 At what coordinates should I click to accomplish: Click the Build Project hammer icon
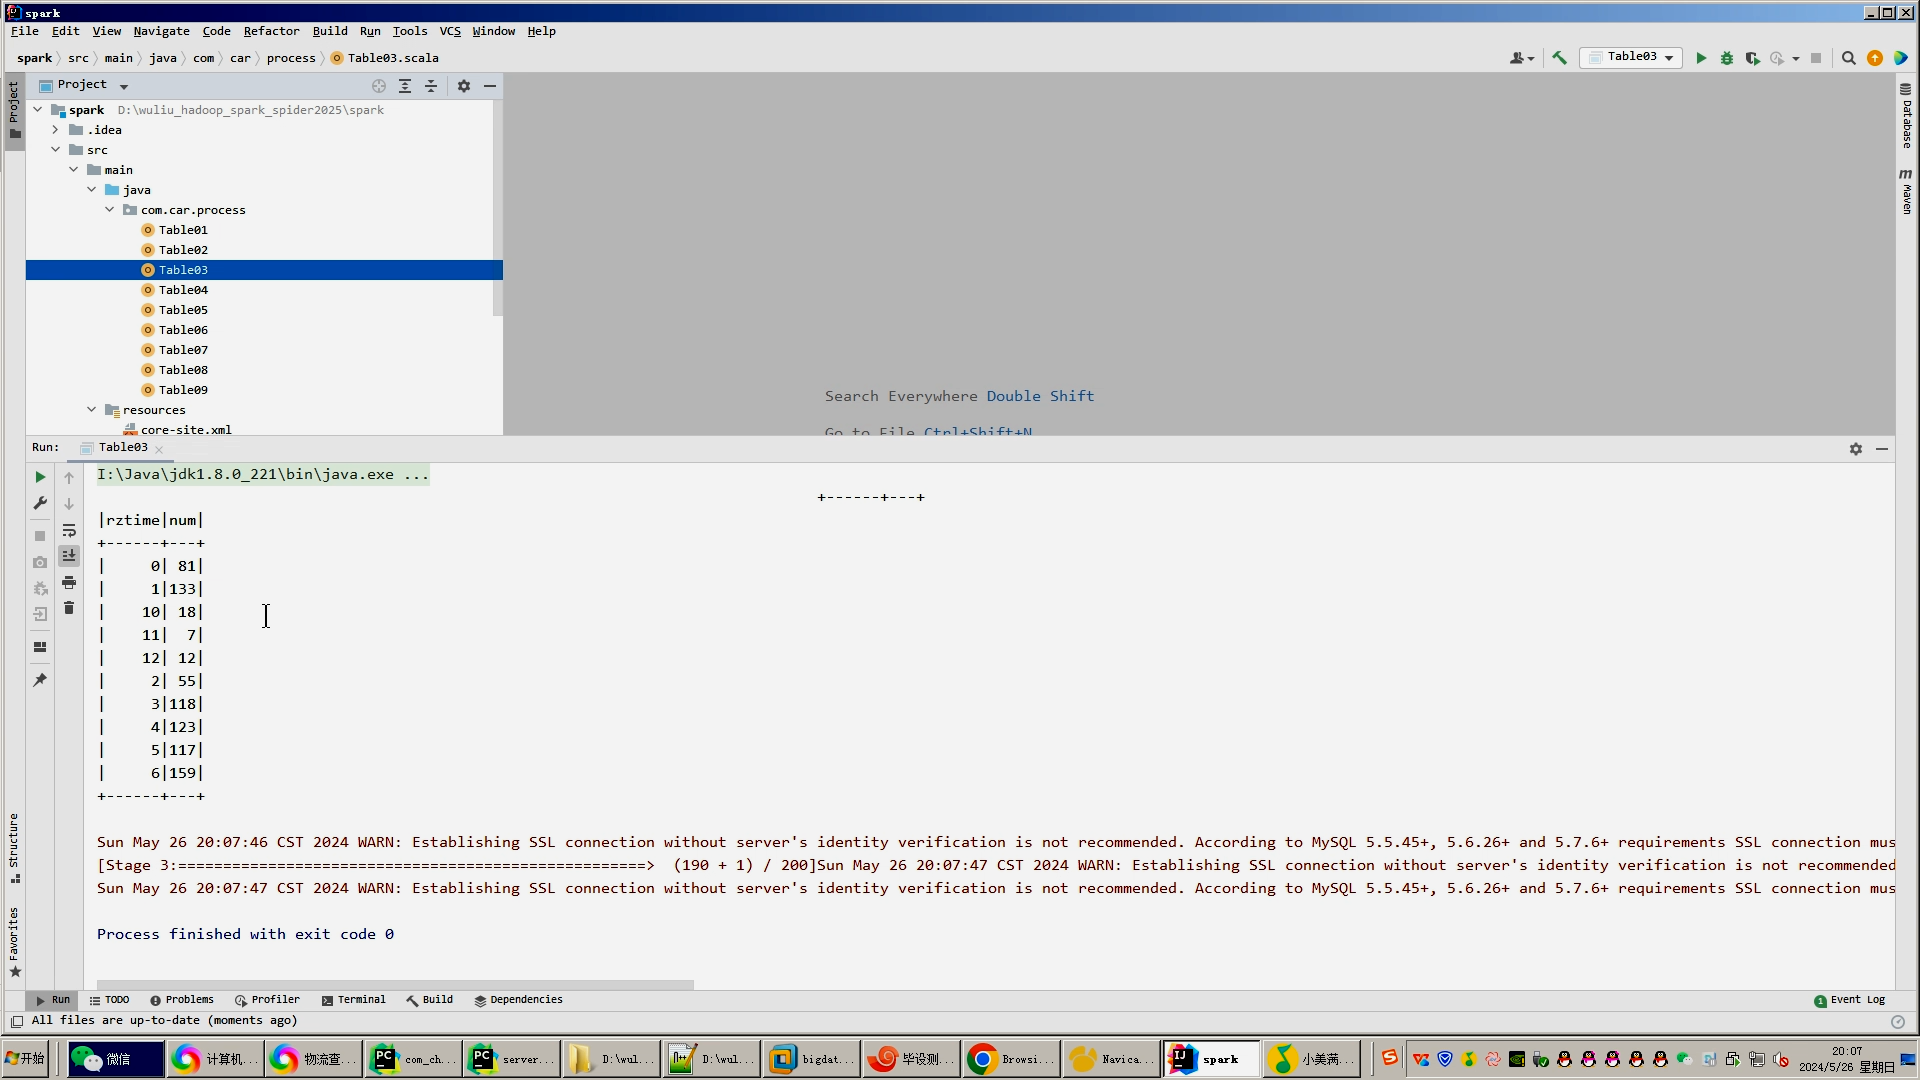[1559, 58]
